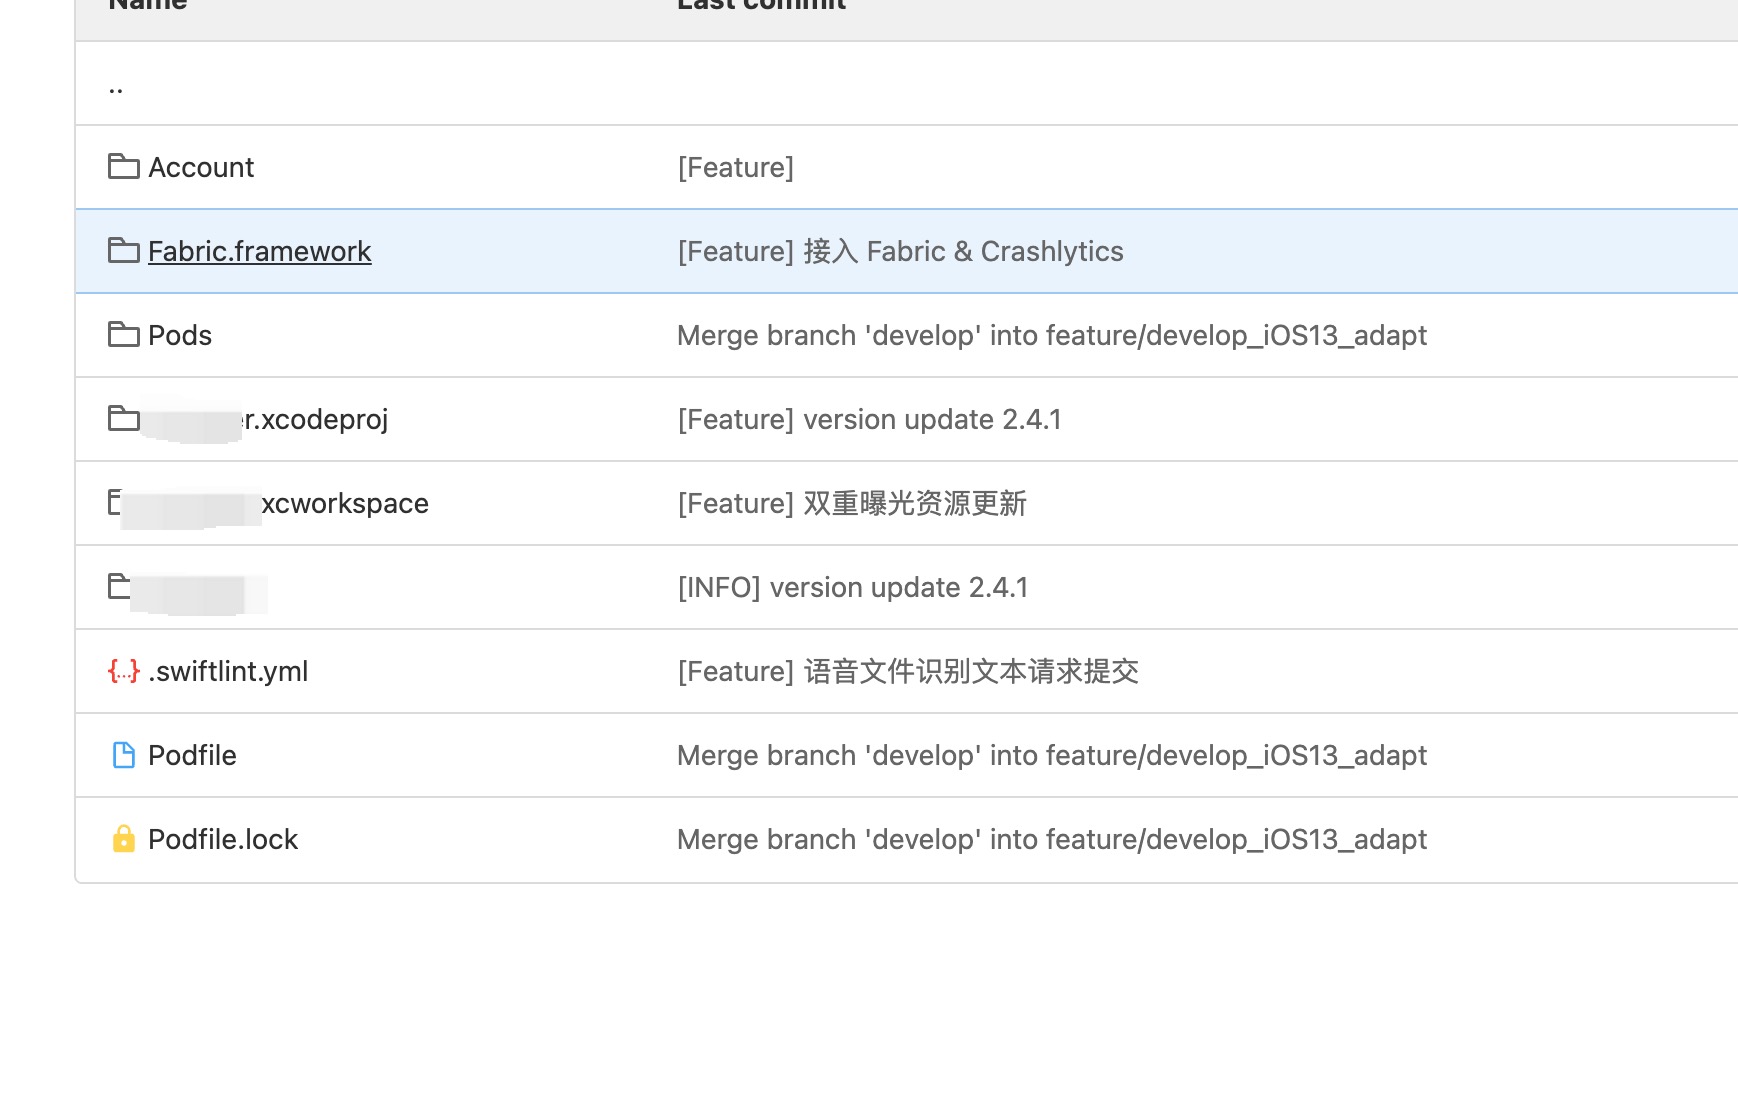
Task: Open the Fabric.framework folder link
Action: [x=260, y=251]
